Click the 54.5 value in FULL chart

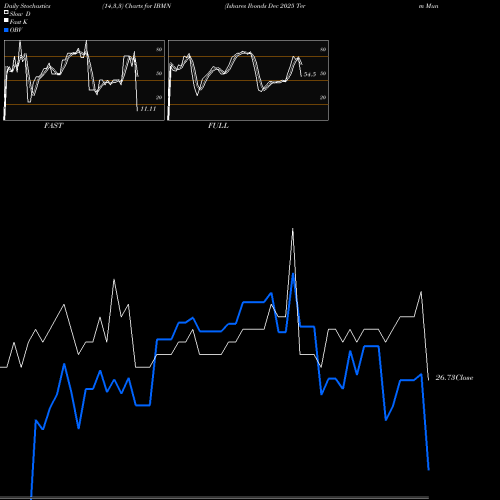310,74
